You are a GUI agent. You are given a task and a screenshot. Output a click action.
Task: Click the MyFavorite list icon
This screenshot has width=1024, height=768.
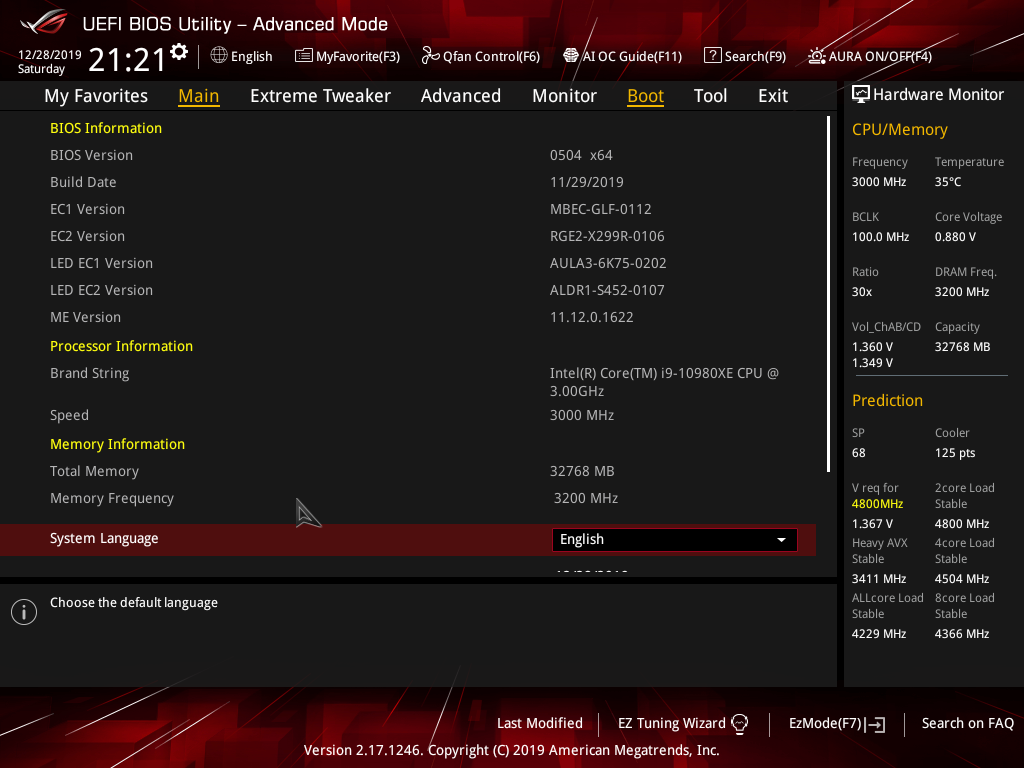(303, 56)
